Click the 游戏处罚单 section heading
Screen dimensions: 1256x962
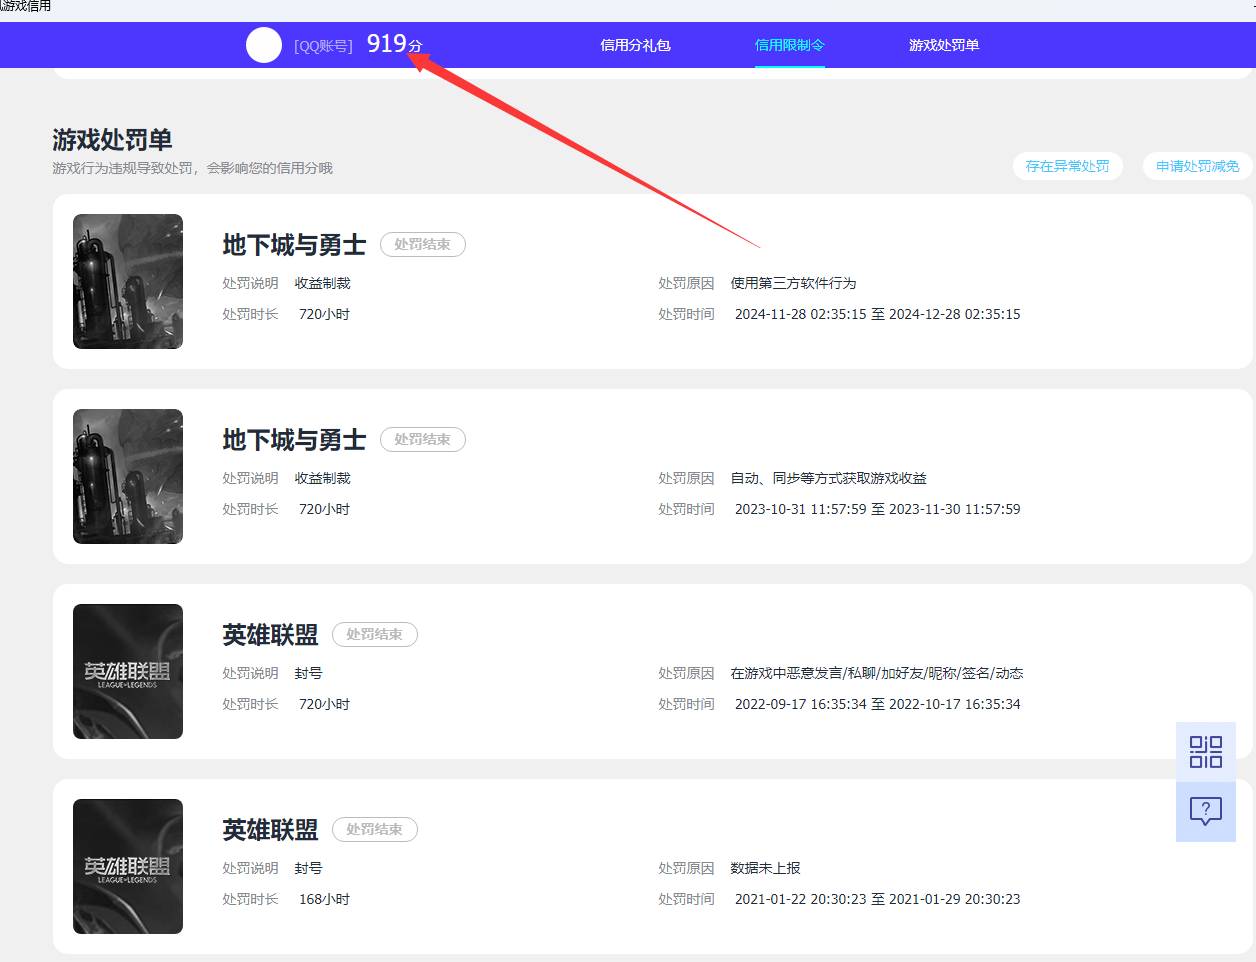(112, 140)
